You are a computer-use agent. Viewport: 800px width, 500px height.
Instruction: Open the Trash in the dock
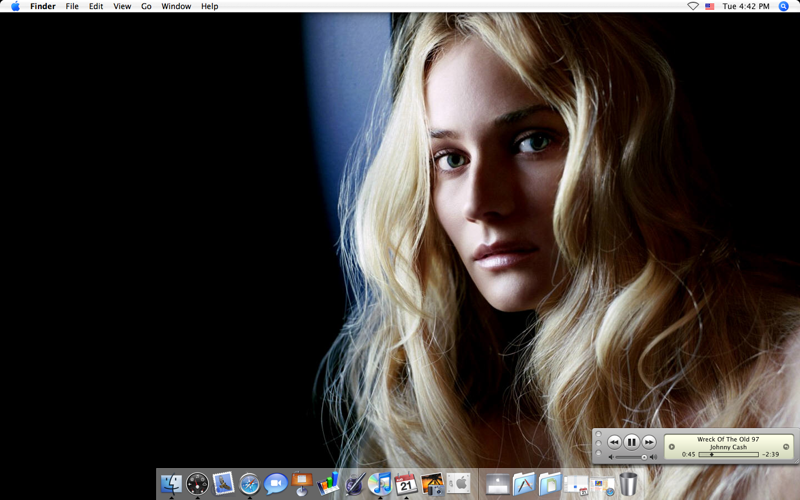click(628, 485)
